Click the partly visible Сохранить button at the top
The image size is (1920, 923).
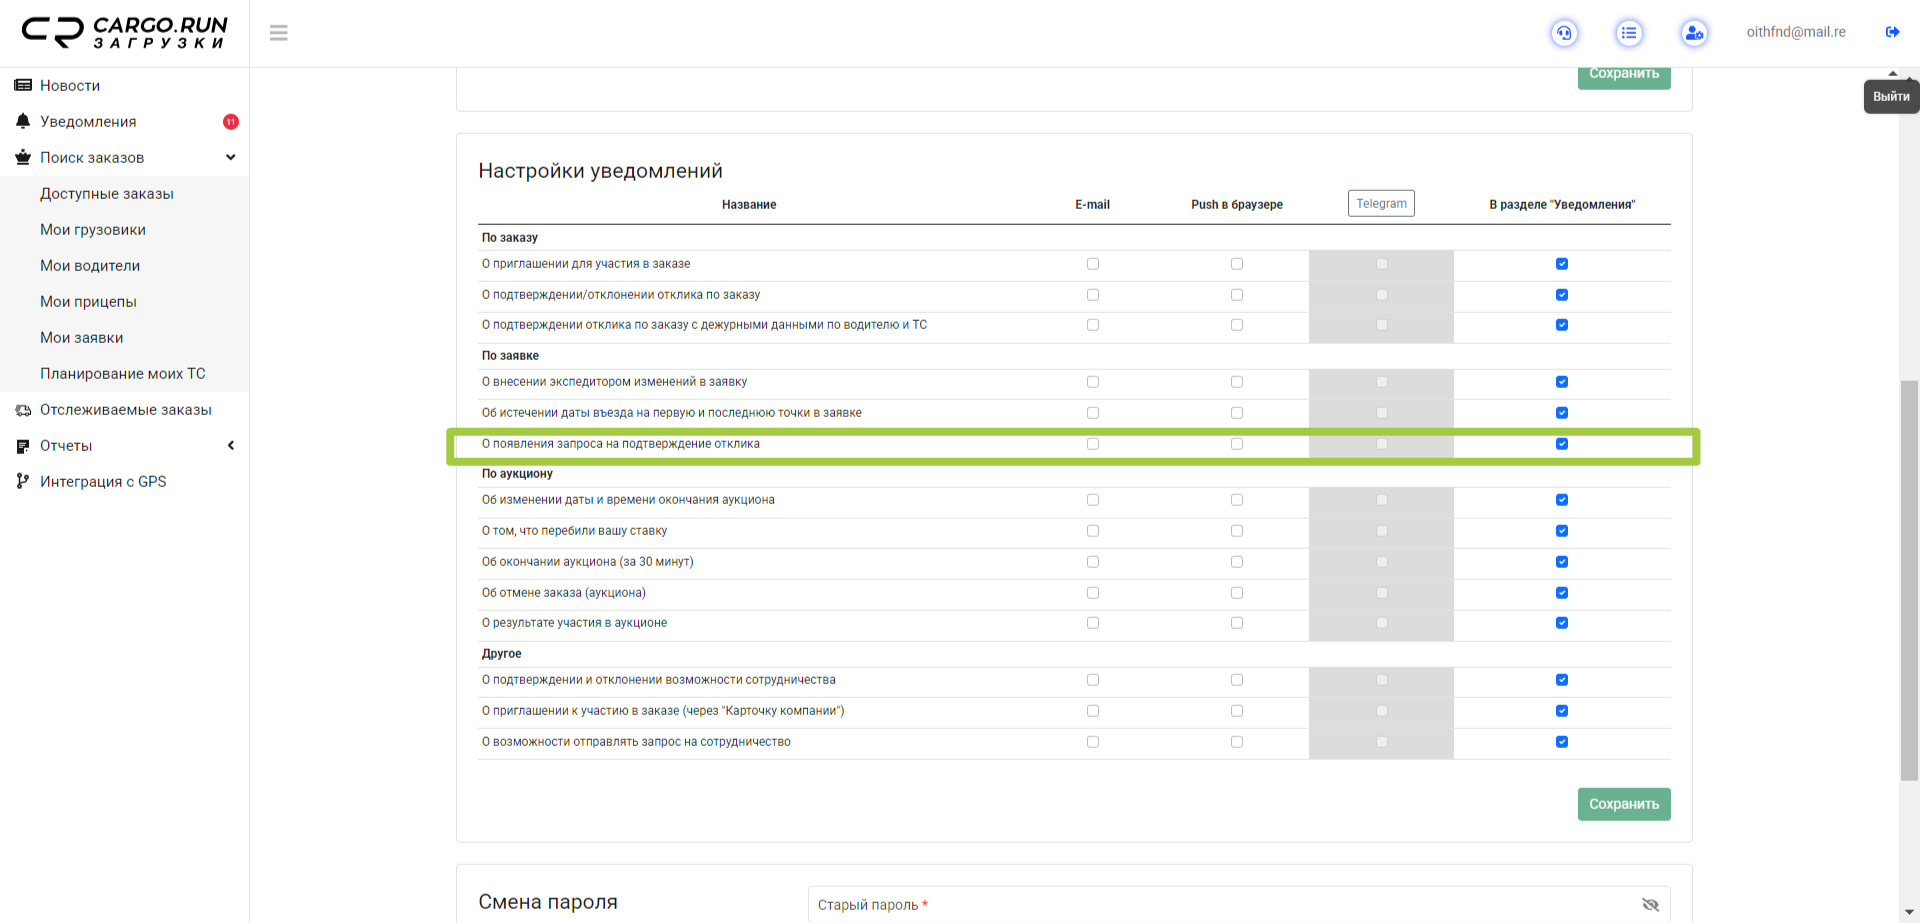pyautogui.click(x=1624, y=78)
